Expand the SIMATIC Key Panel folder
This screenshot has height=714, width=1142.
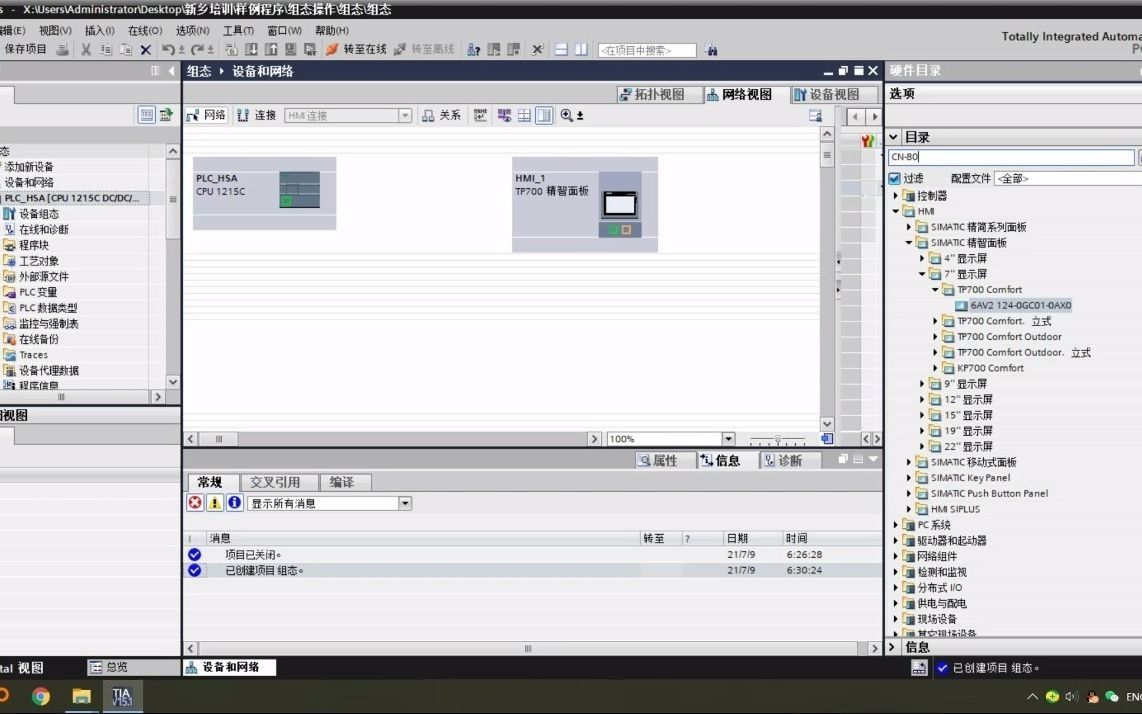tap(909, 477)
